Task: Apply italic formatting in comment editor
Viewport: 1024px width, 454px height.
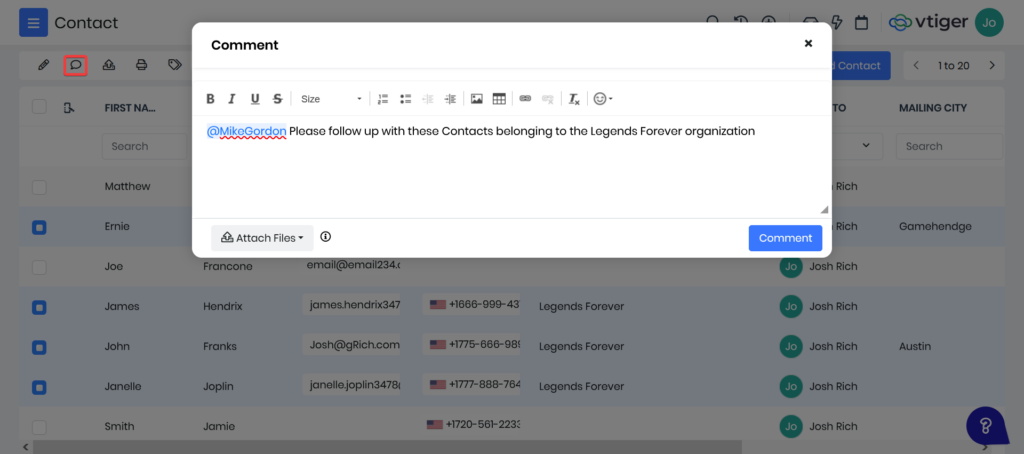Action: point(232,99)
